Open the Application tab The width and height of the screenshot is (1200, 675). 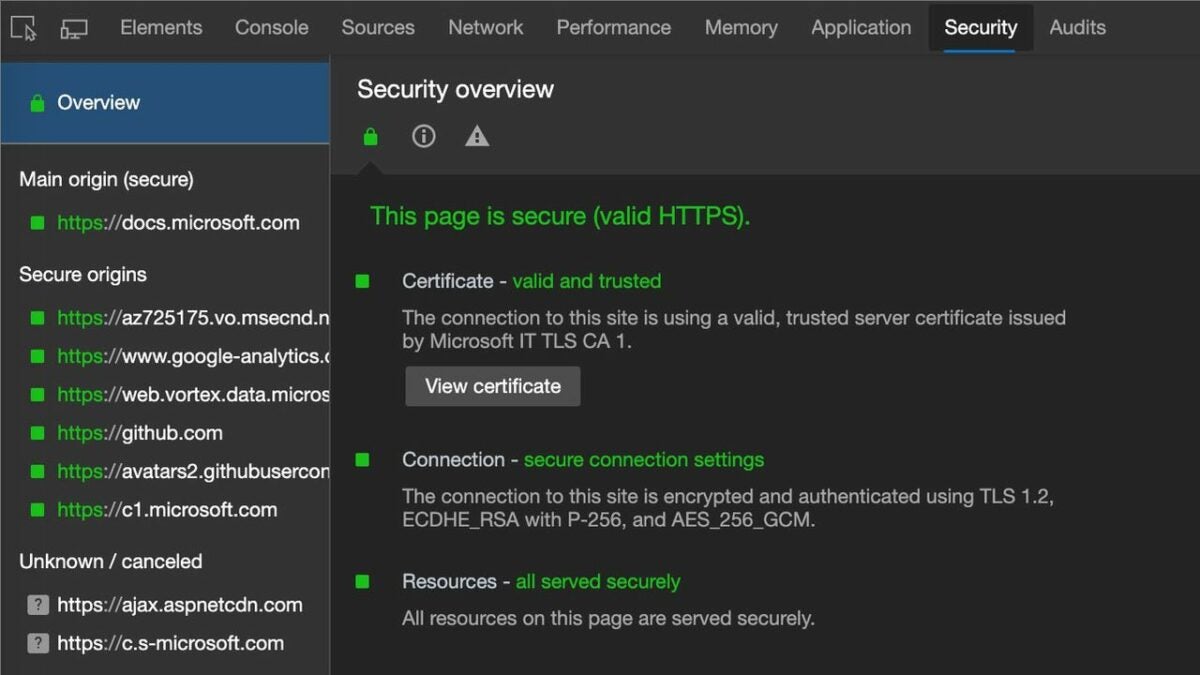862,28
